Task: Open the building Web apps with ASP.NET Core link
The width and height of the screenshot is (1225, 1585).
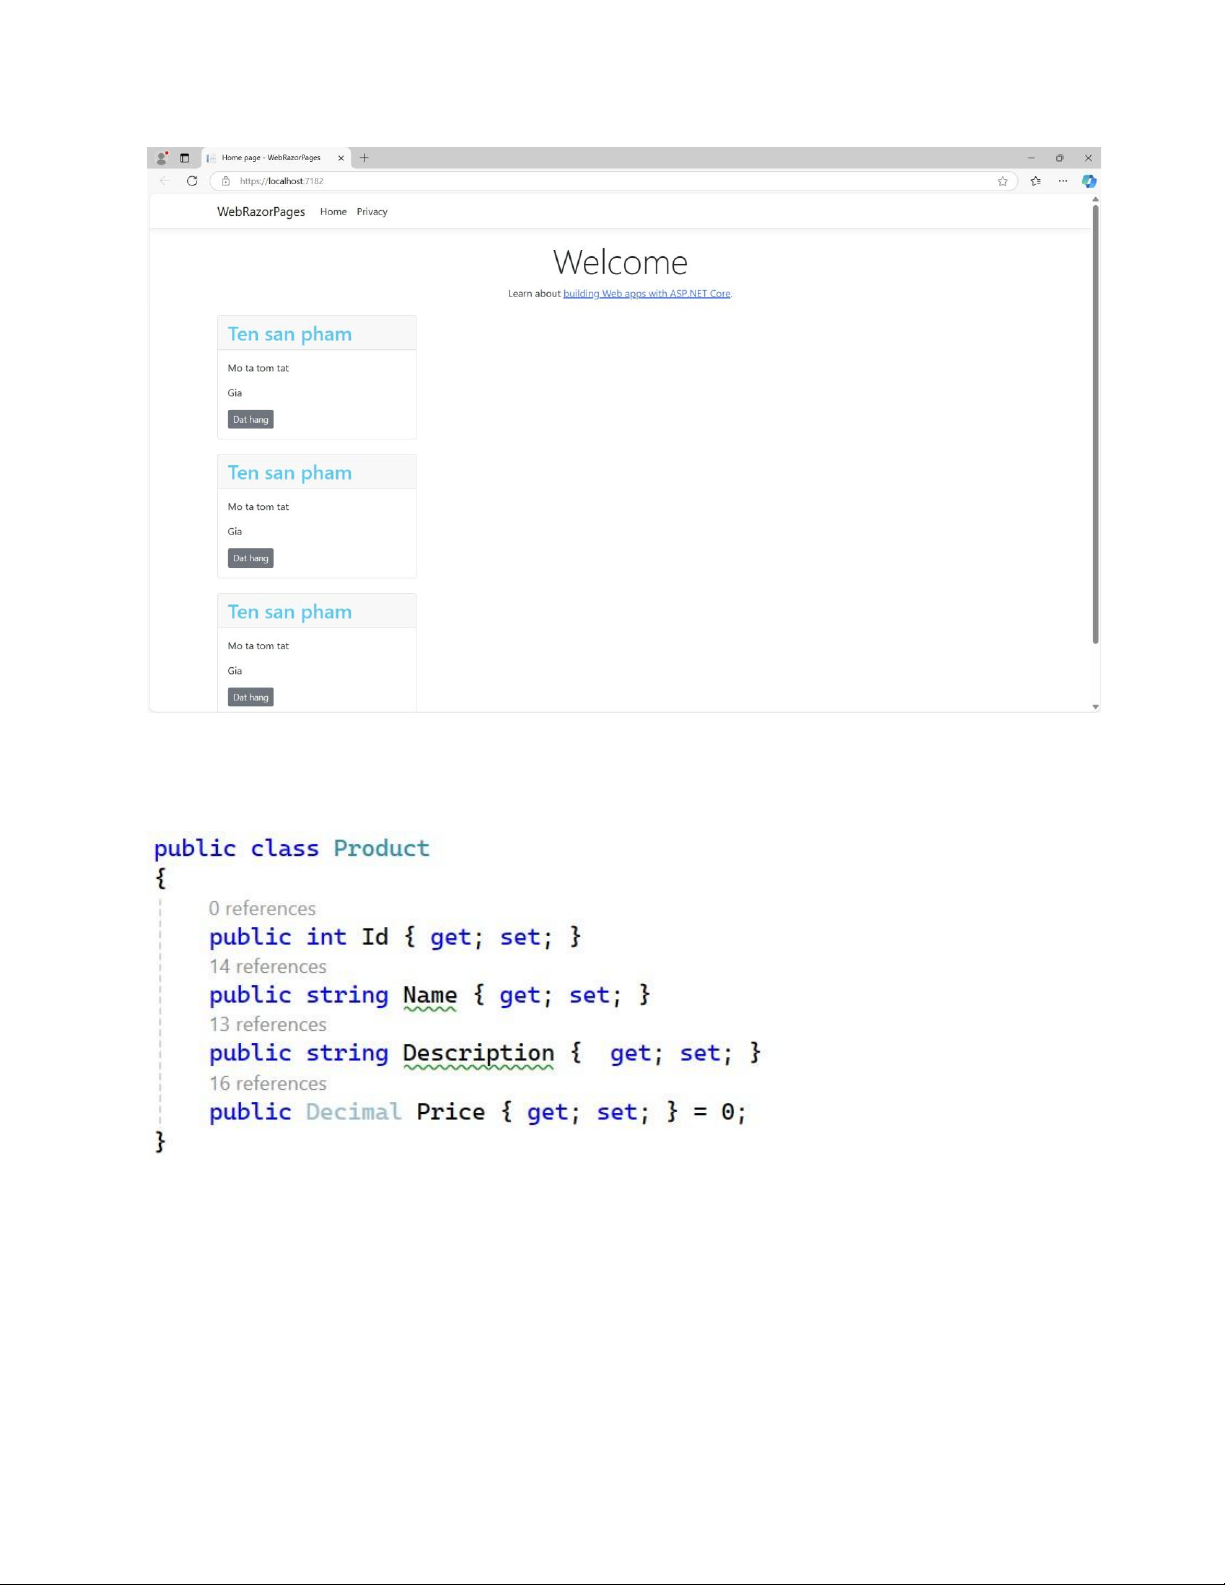Action: coord(646,294)
